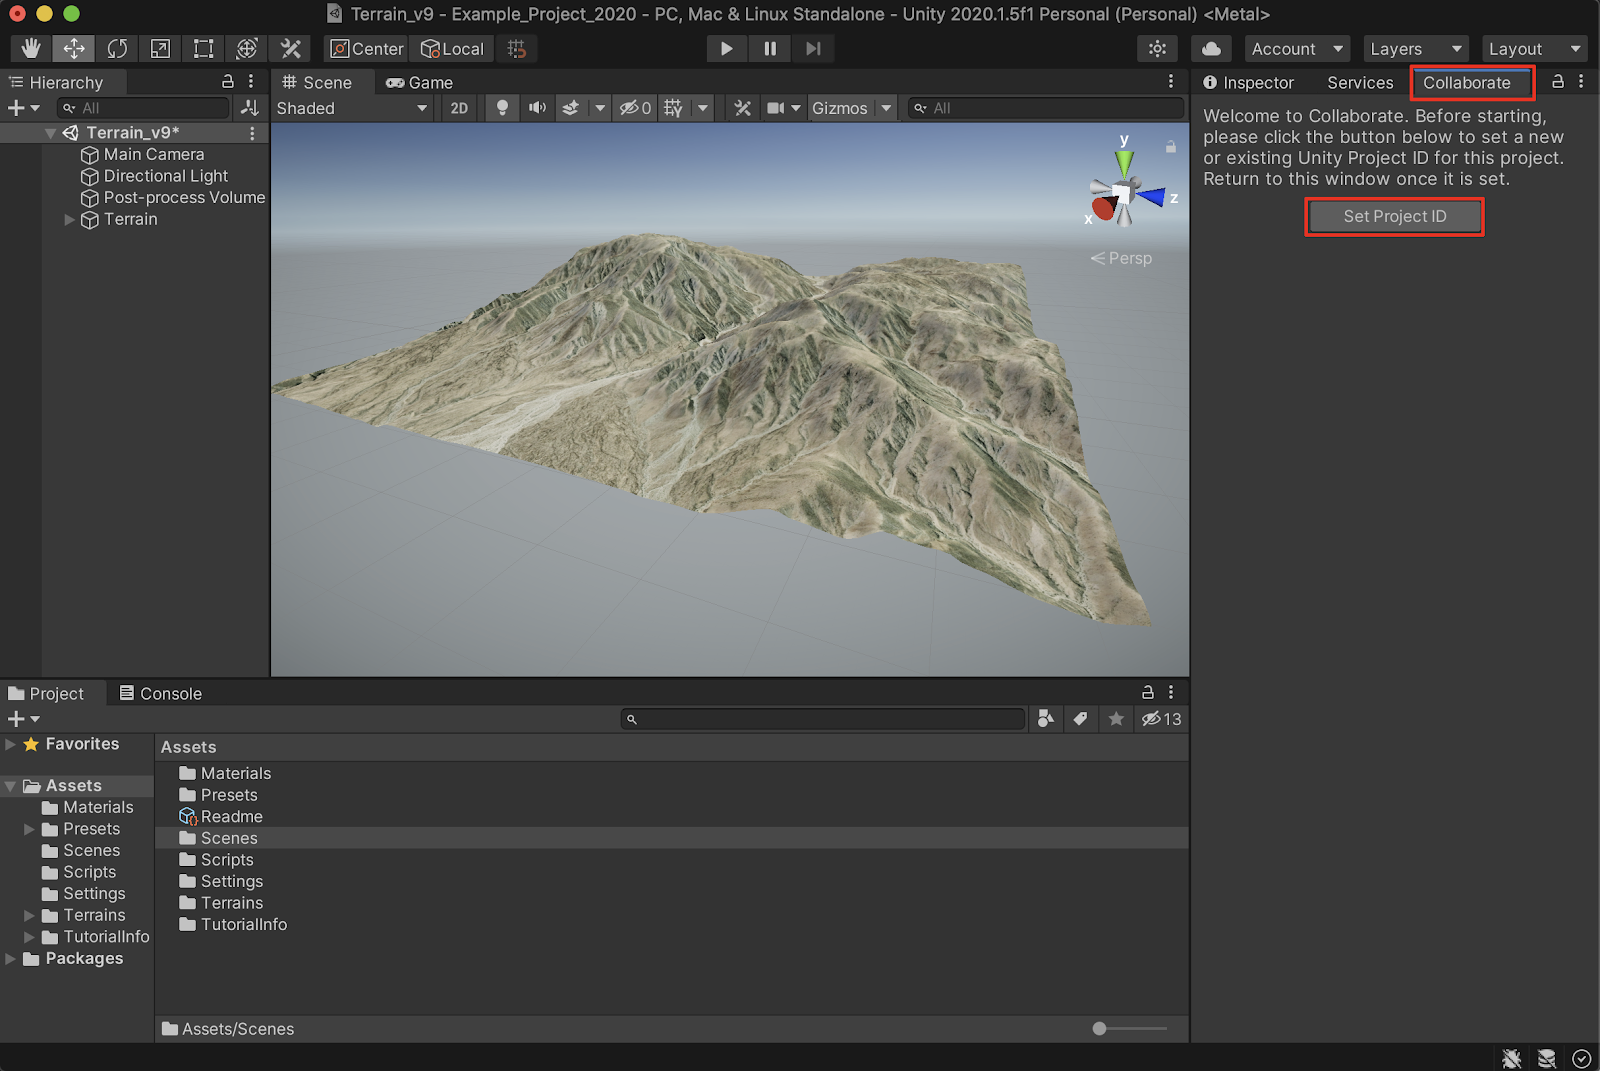Click the Project panel search field

point(825,719)
